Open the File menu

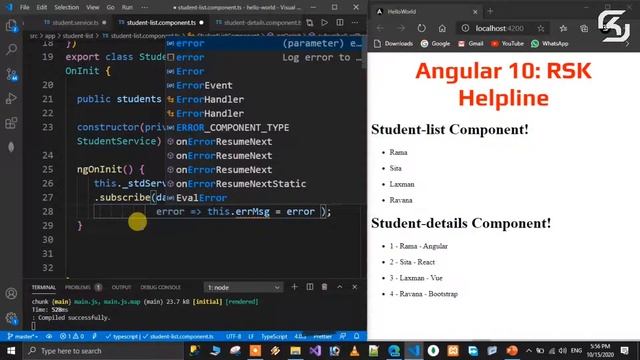(24, 7)
